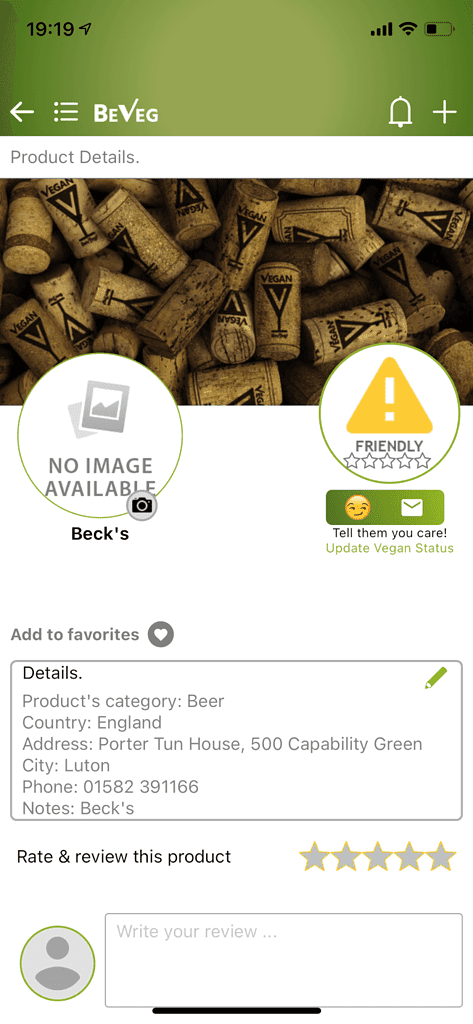Open the list menu icon
The image size is (473, 1024).
click(x=66, y=112)
